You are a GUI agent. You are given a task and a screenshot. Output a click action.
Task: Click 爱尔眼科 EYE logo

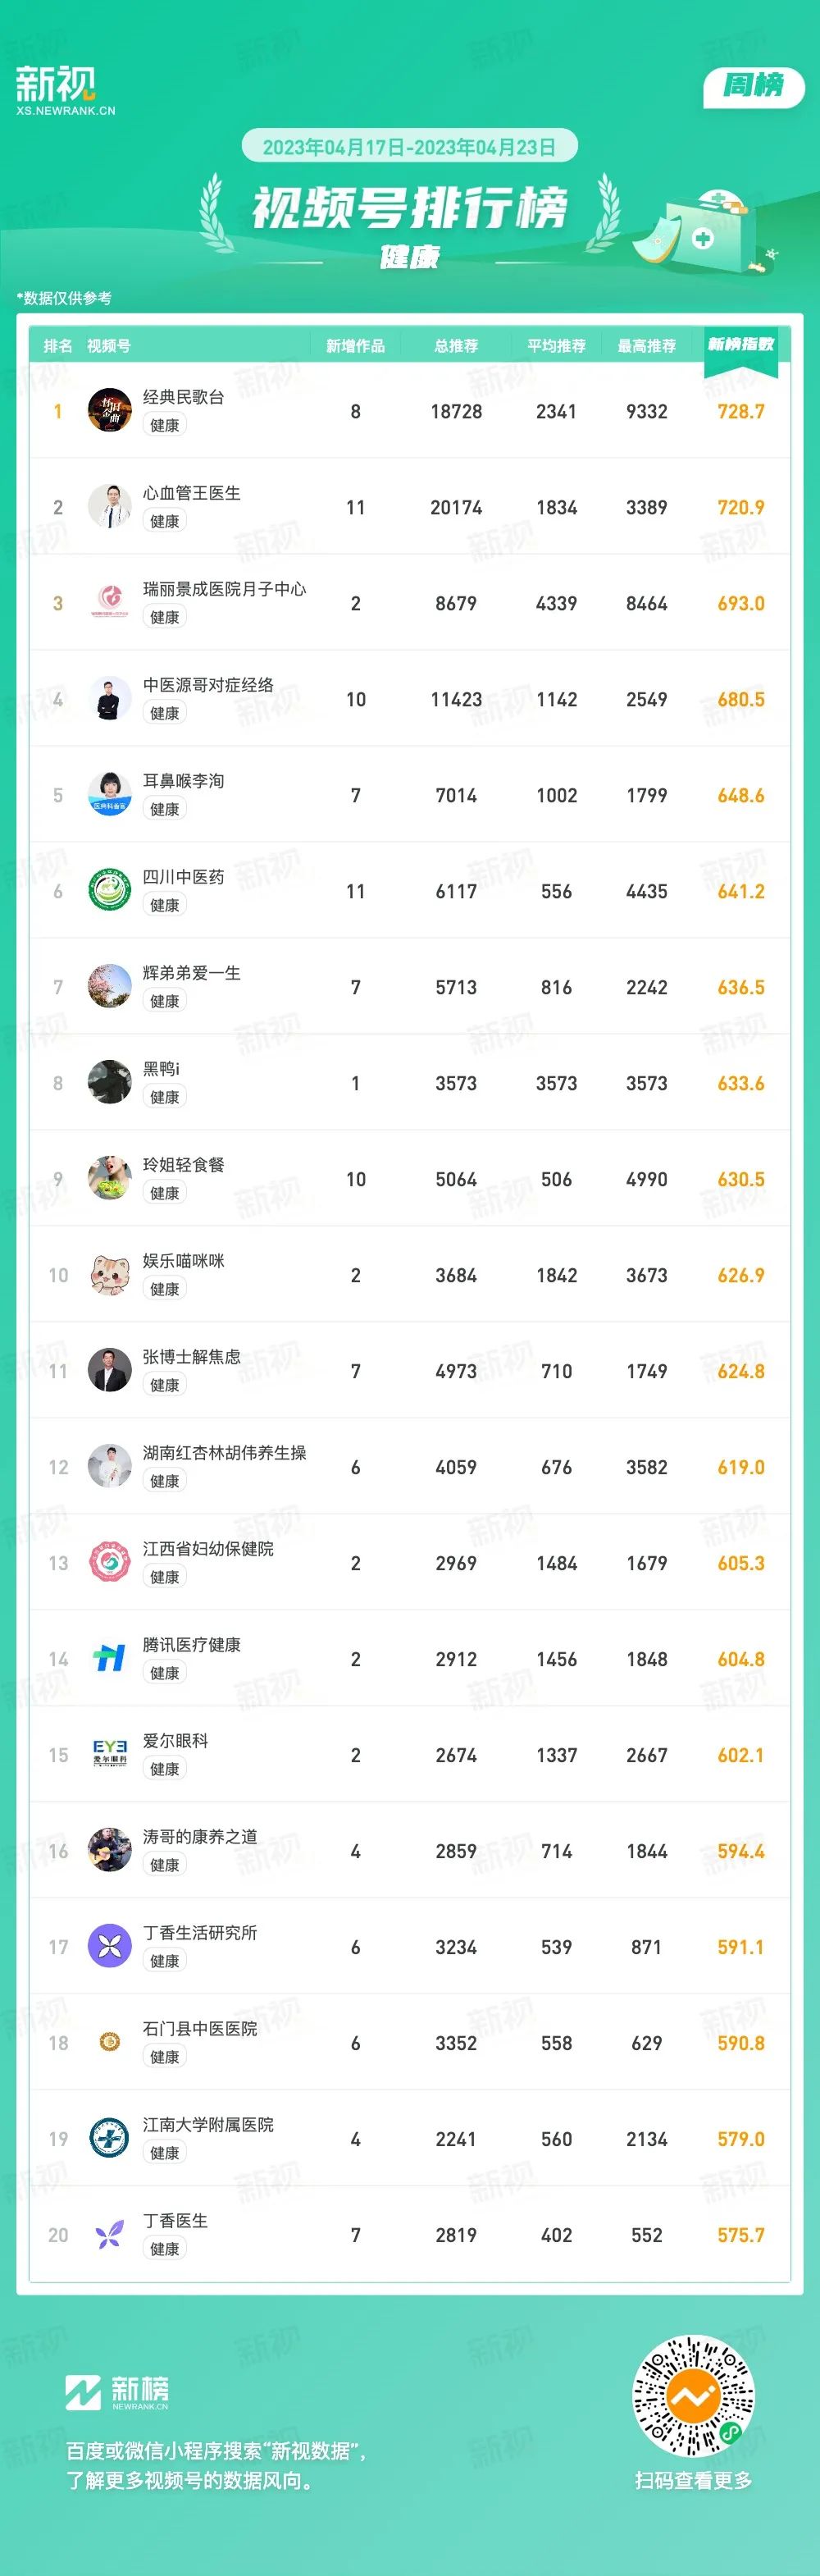110,1754
